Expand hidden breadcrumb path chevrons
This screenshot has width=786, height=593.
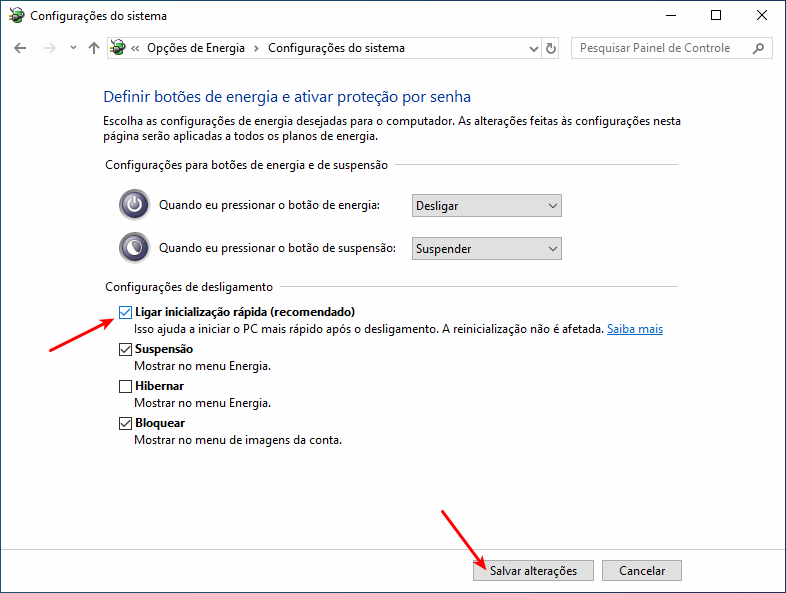[135, 48]
